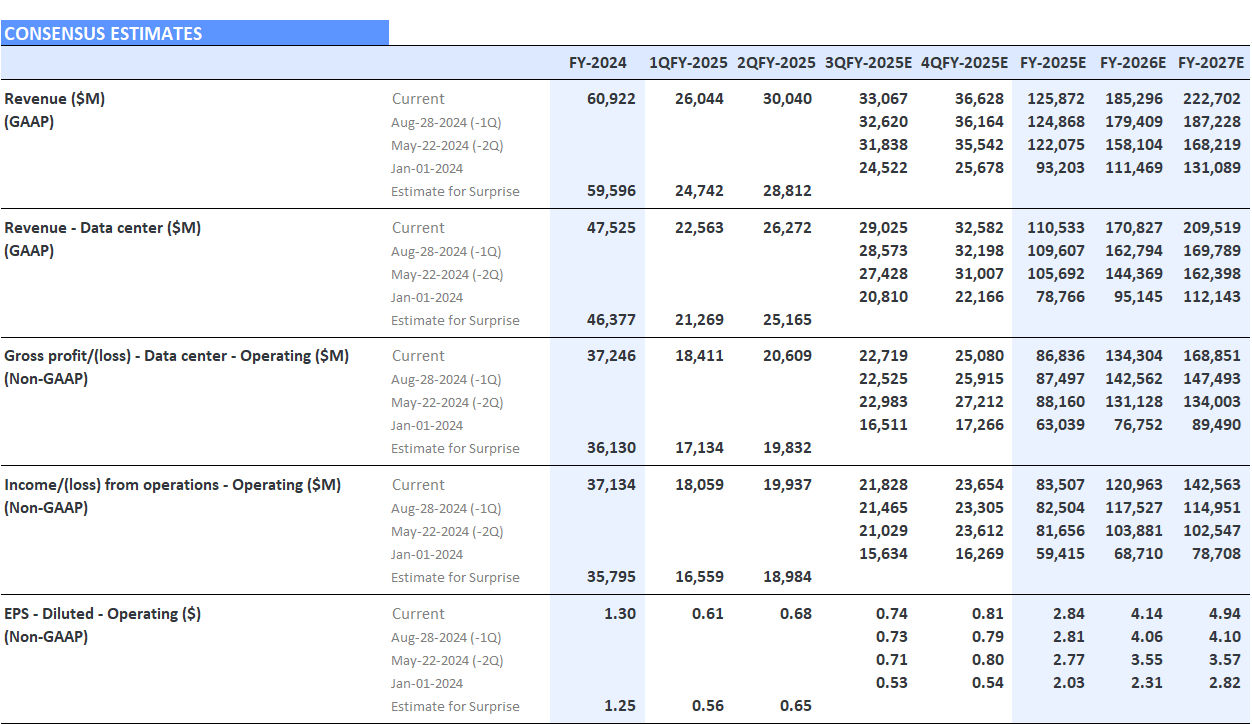Select the 3QFY-2025E column header
This screenshot has width=1252, height=724.
click(x=868, y=62)
